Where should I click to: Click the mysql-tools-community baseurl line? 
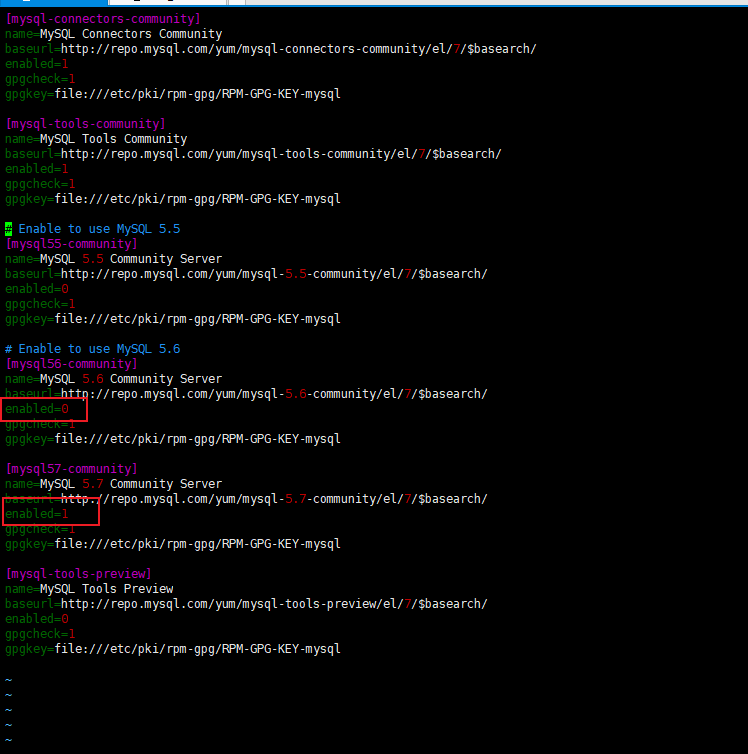[253, 154]
